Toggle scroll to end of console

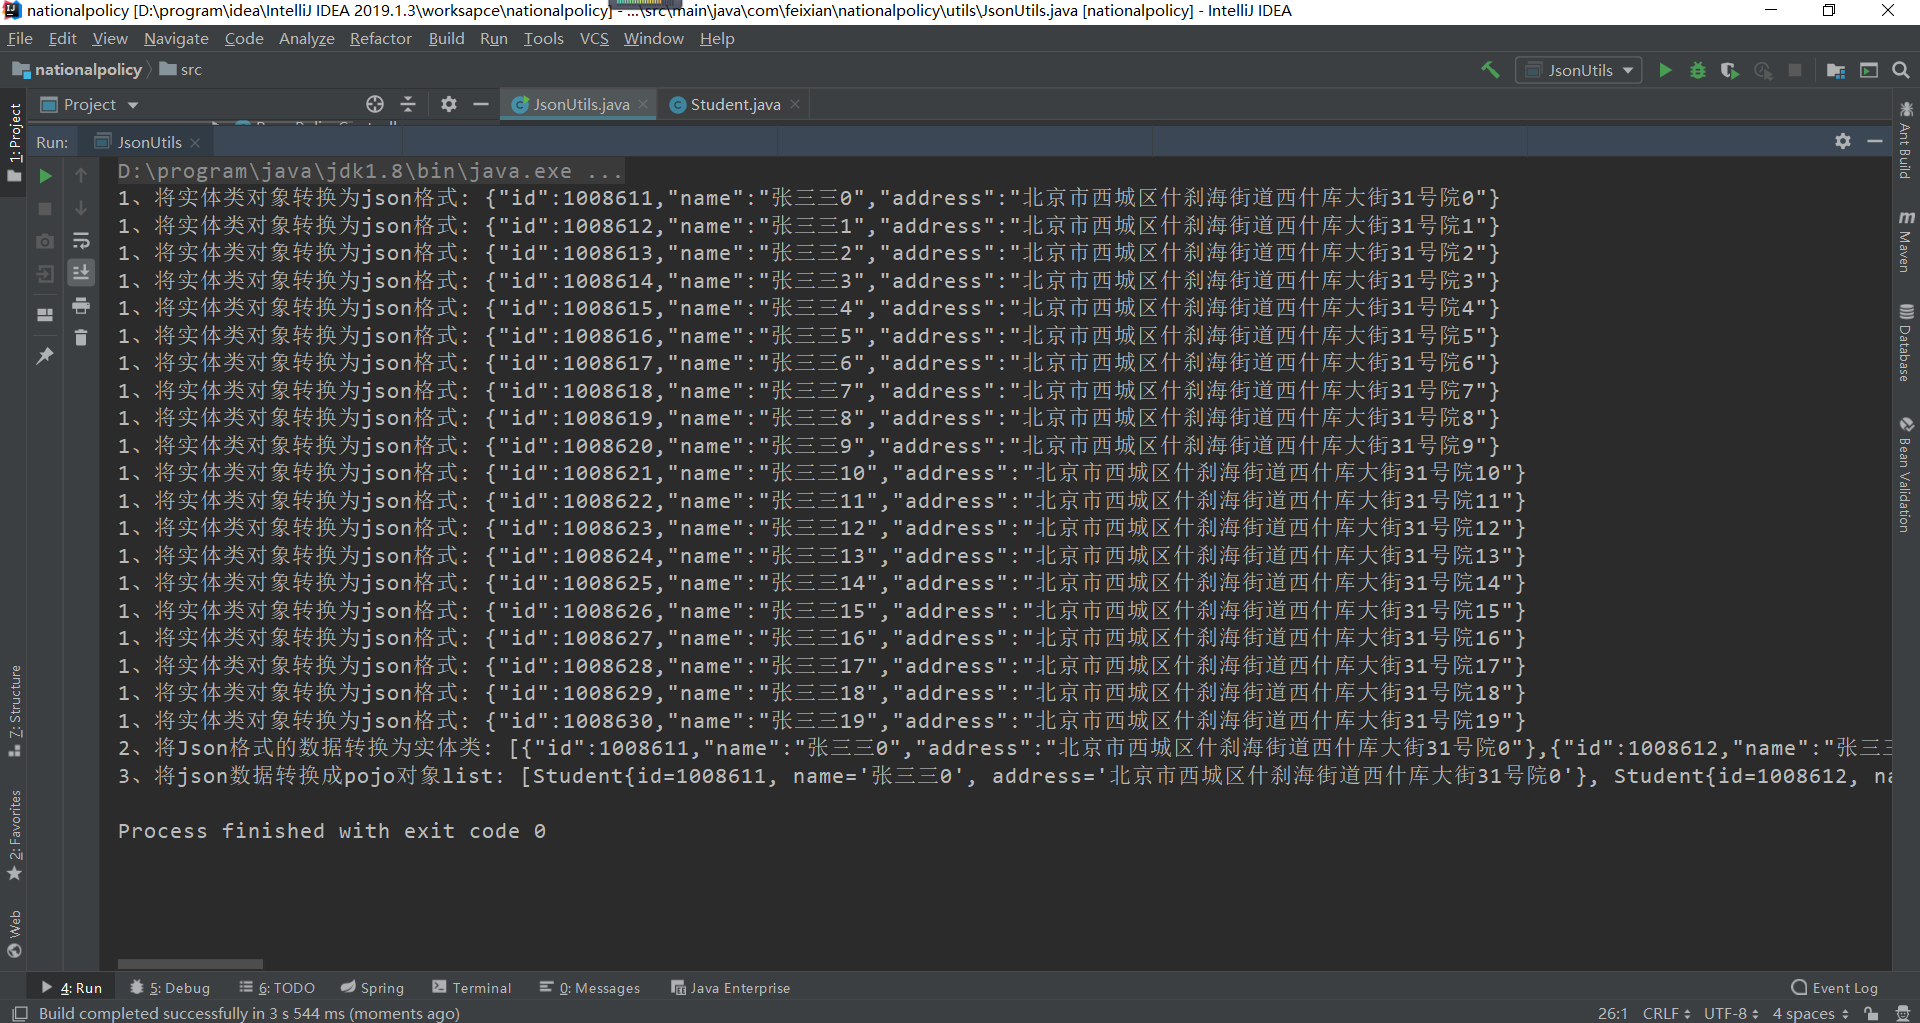click(x=81, y=272)
